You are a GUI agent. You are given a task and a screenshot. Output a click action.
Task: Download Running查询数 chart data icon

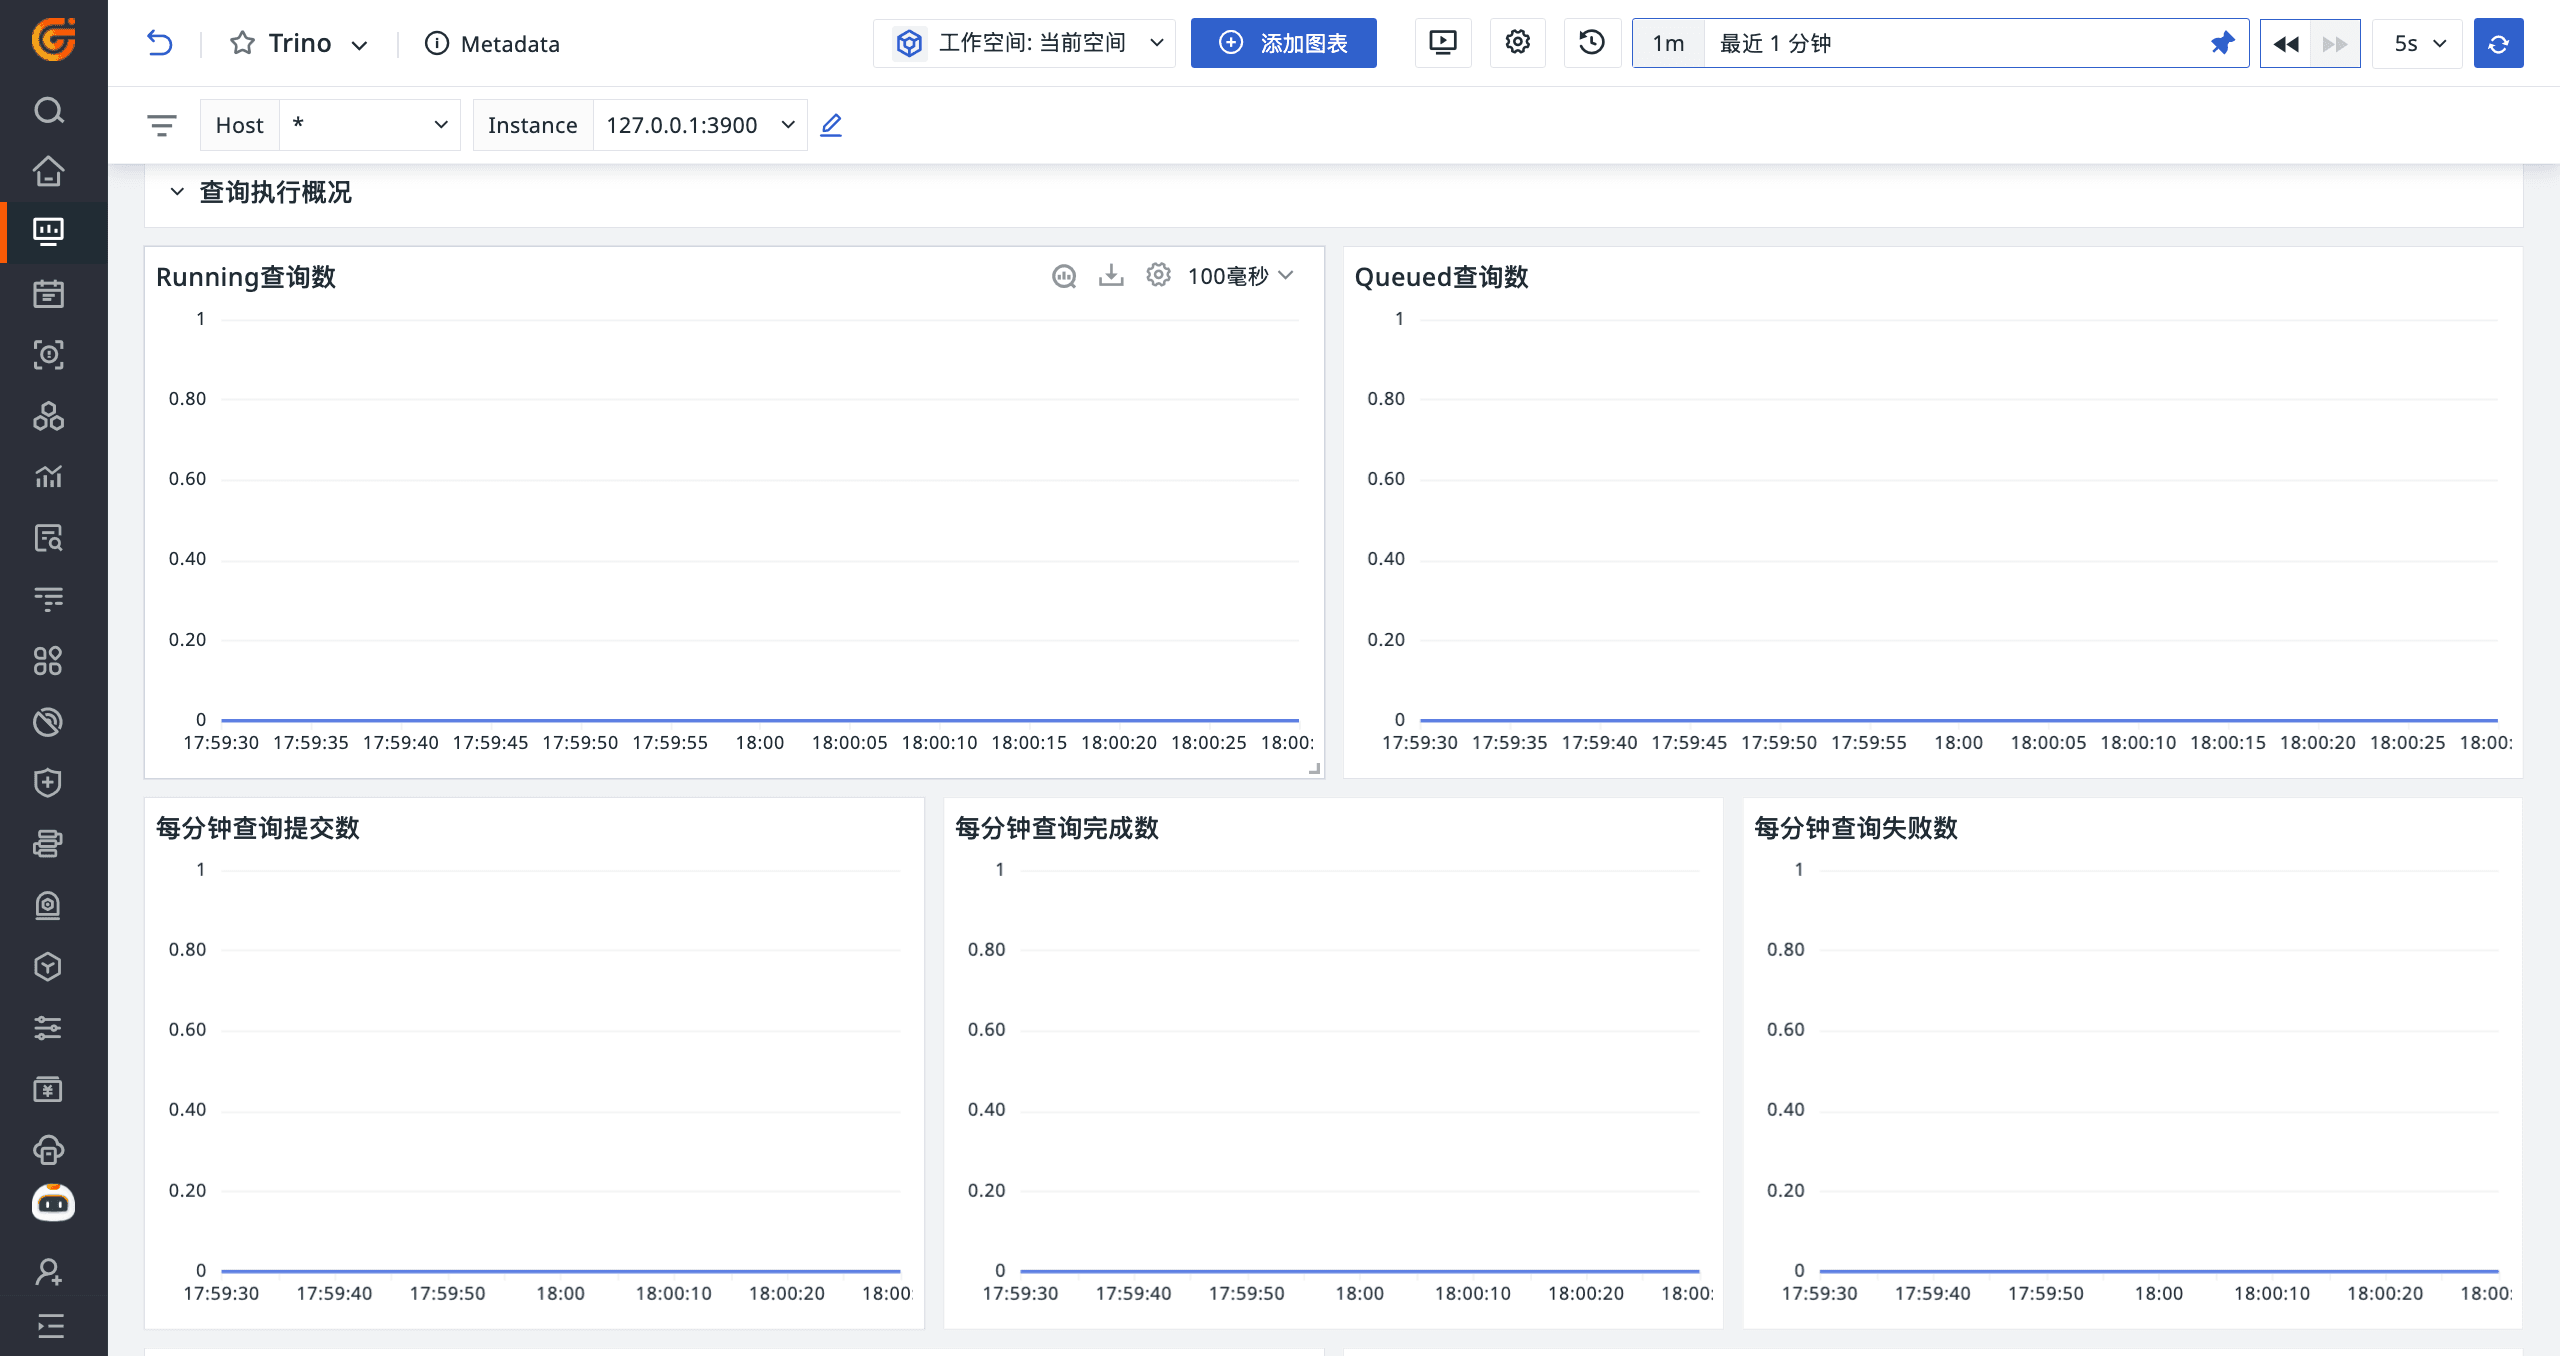pyautogui.click(x=1111, y=276)
